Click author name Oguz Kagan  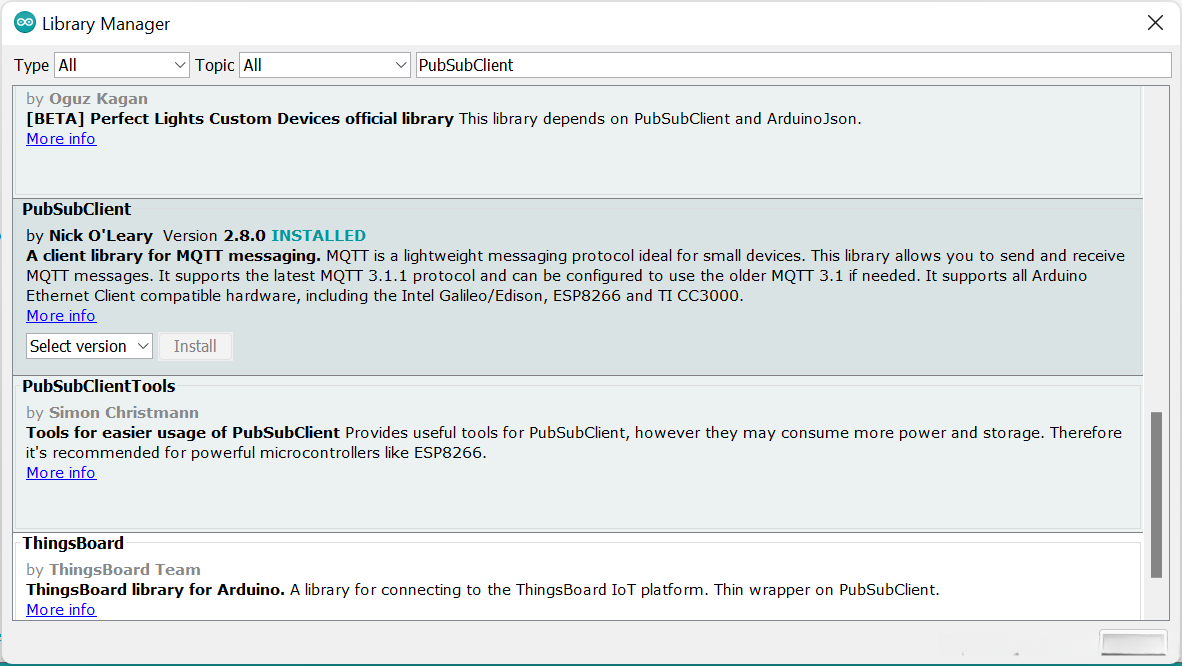(98, 99)
